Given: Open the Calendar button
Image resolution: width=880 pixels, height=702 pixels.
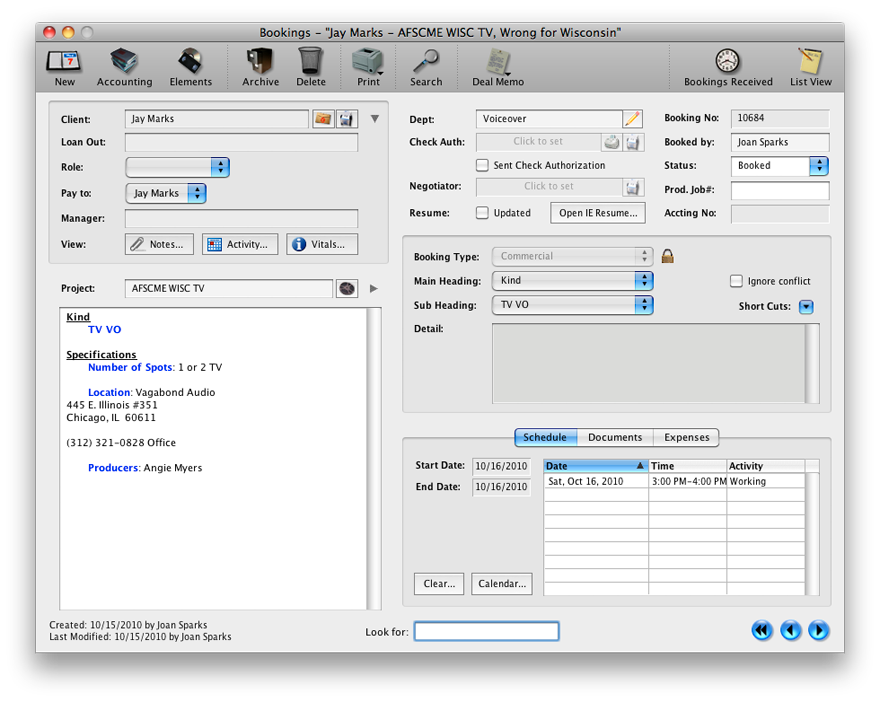Looking at the screenshot, I should point(502,584).
